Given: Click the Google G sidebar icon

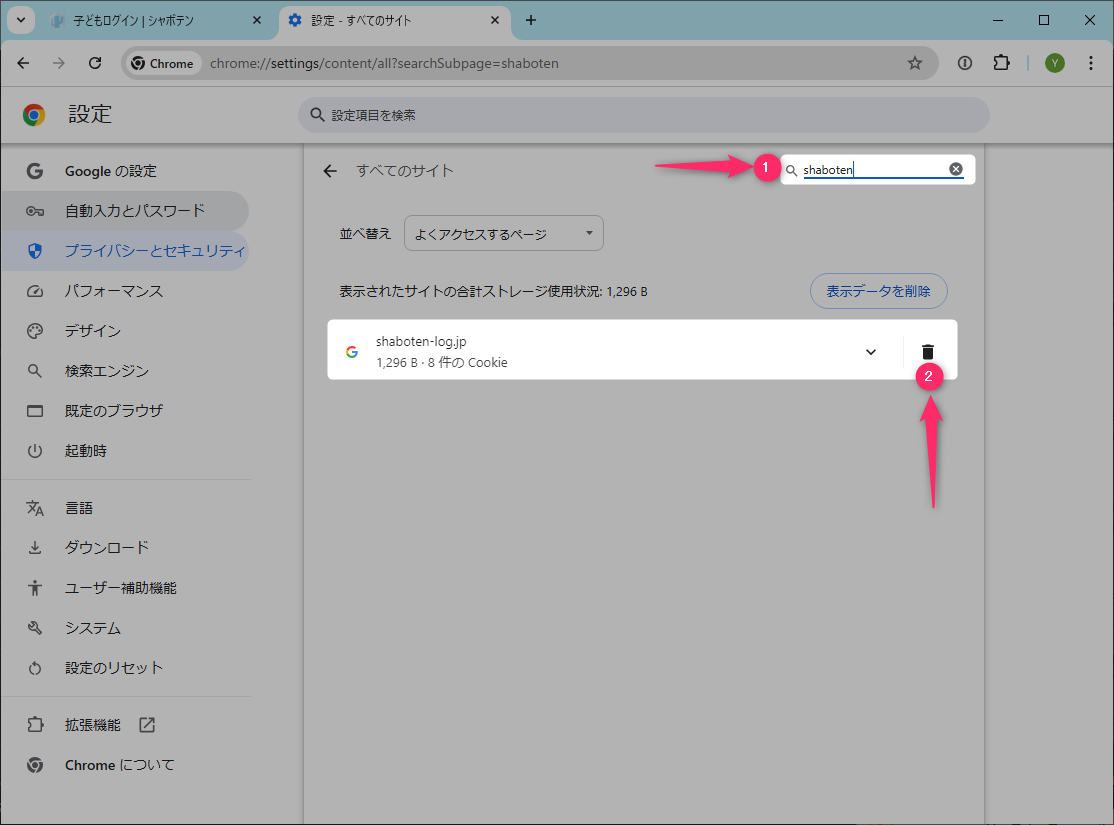Looking at the screenshot, I should [34, 171].
